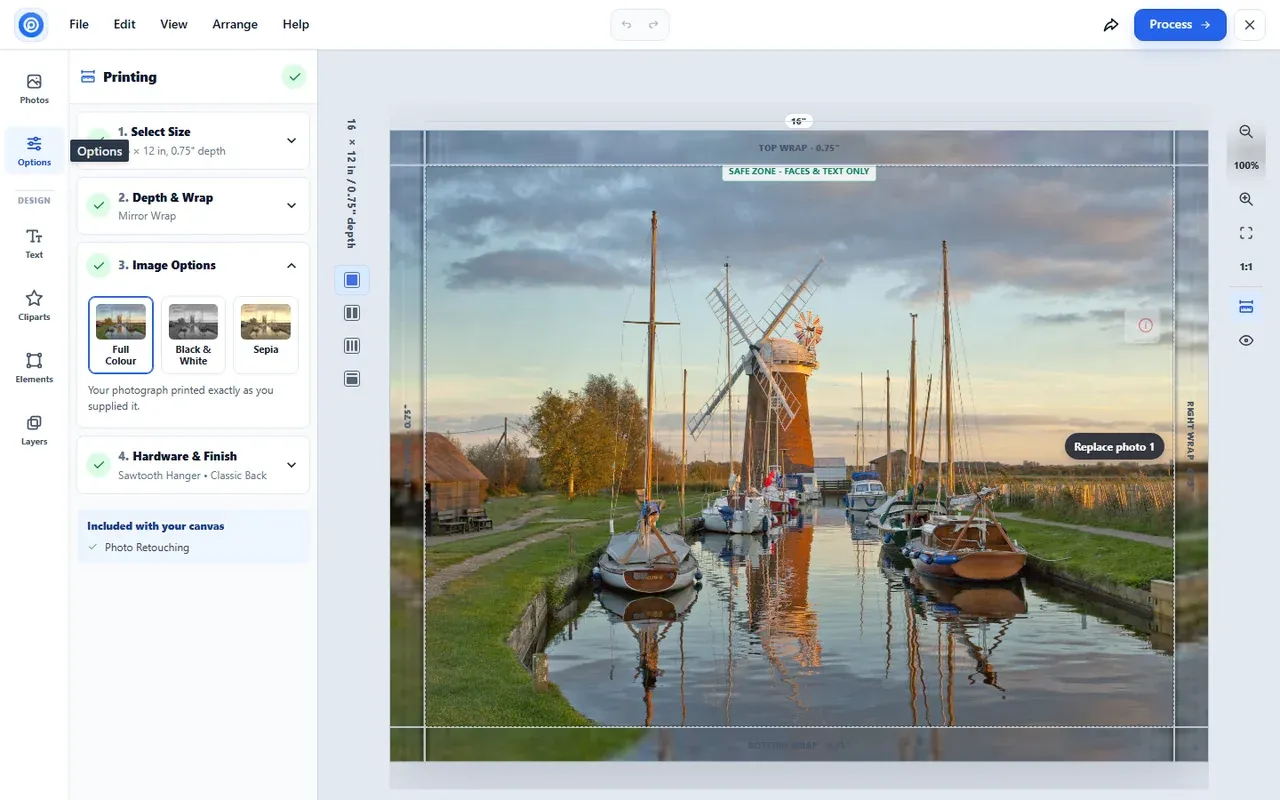Undo the last action
The image size is (1280, 800).
(626, 25)
